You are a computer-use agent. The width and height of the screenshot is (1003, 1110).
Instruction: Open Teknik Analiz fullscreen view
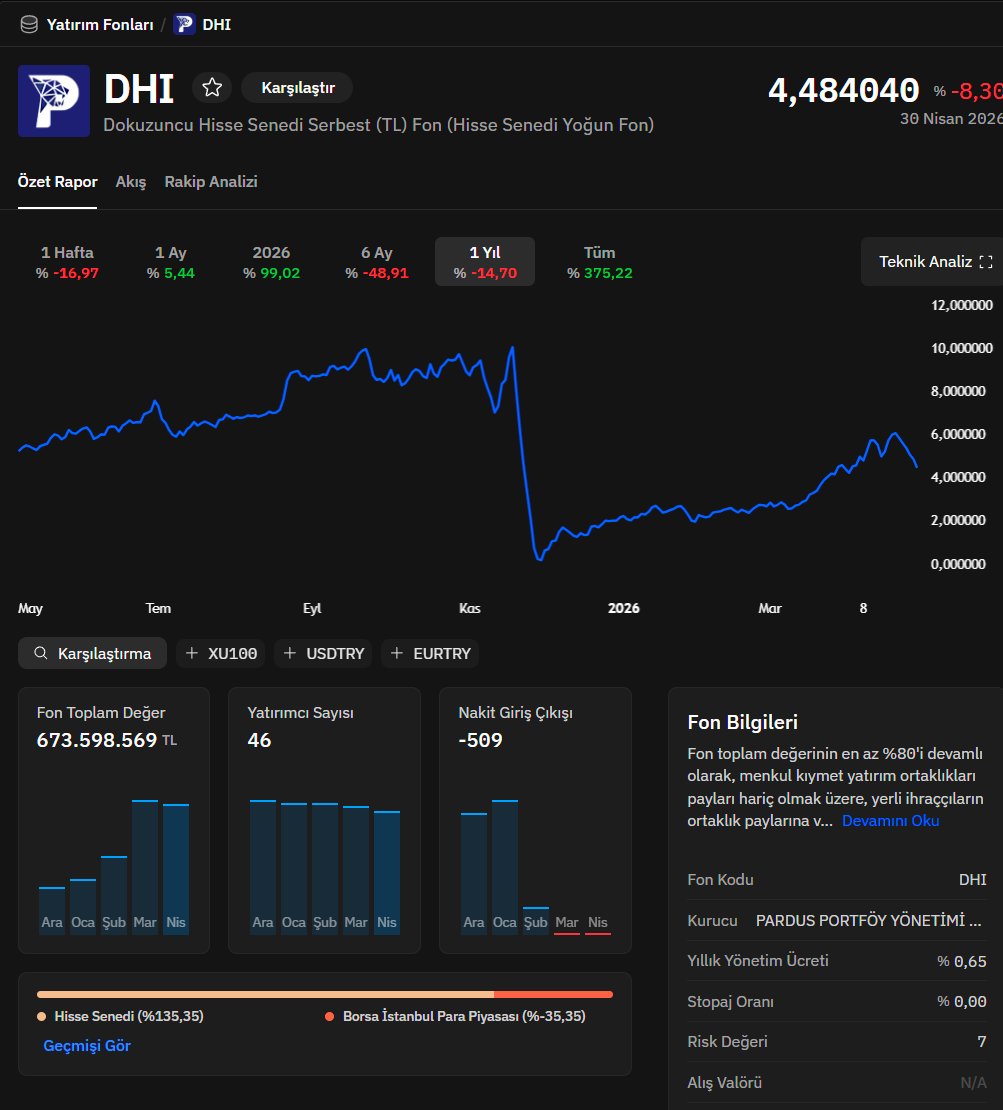(x=934, y=262)
